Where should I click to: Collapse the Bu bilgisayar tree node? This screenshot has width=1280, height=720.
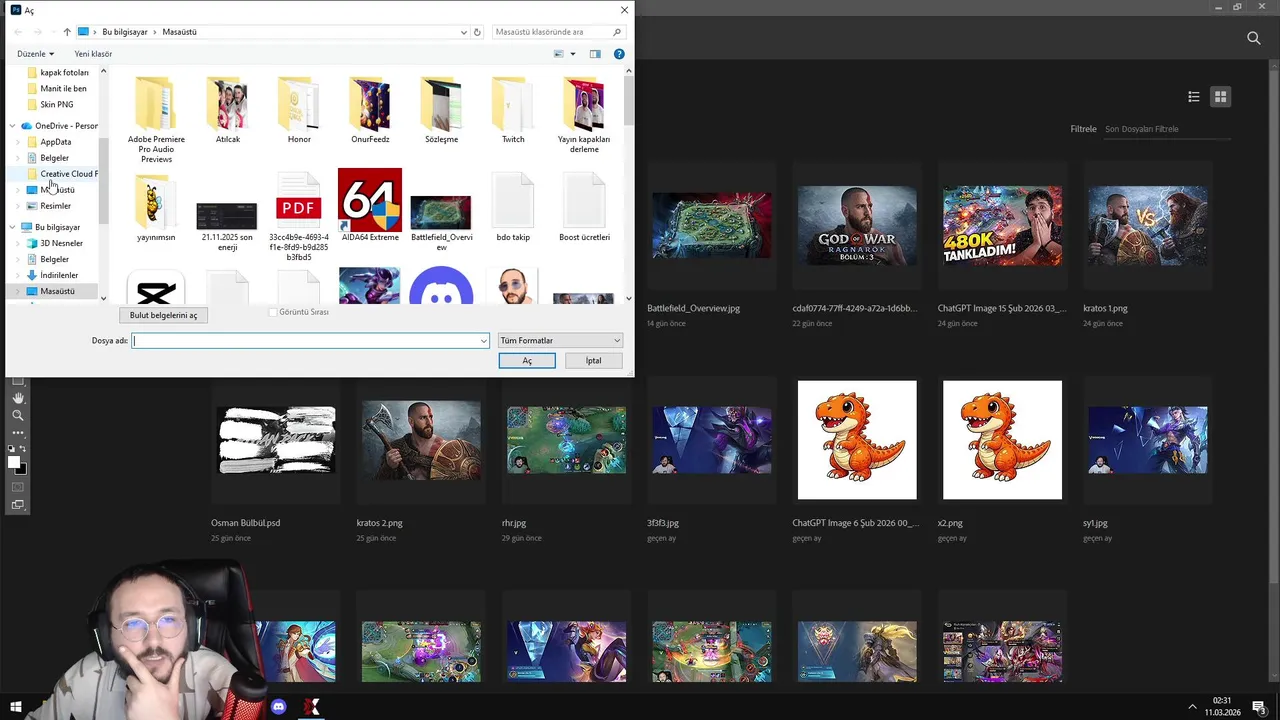pyautogui.click(x=12, y=227)
